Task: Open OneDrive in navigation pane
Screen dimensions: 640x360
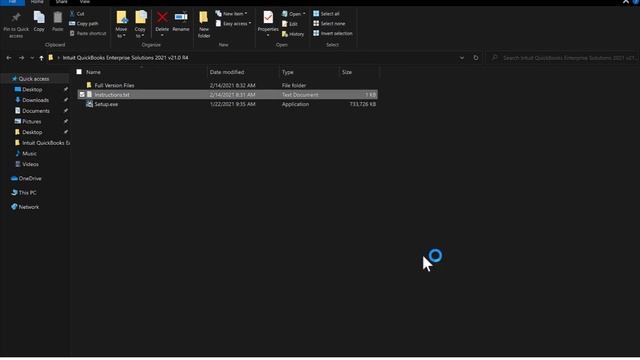Action: click(x=30, y=178)
